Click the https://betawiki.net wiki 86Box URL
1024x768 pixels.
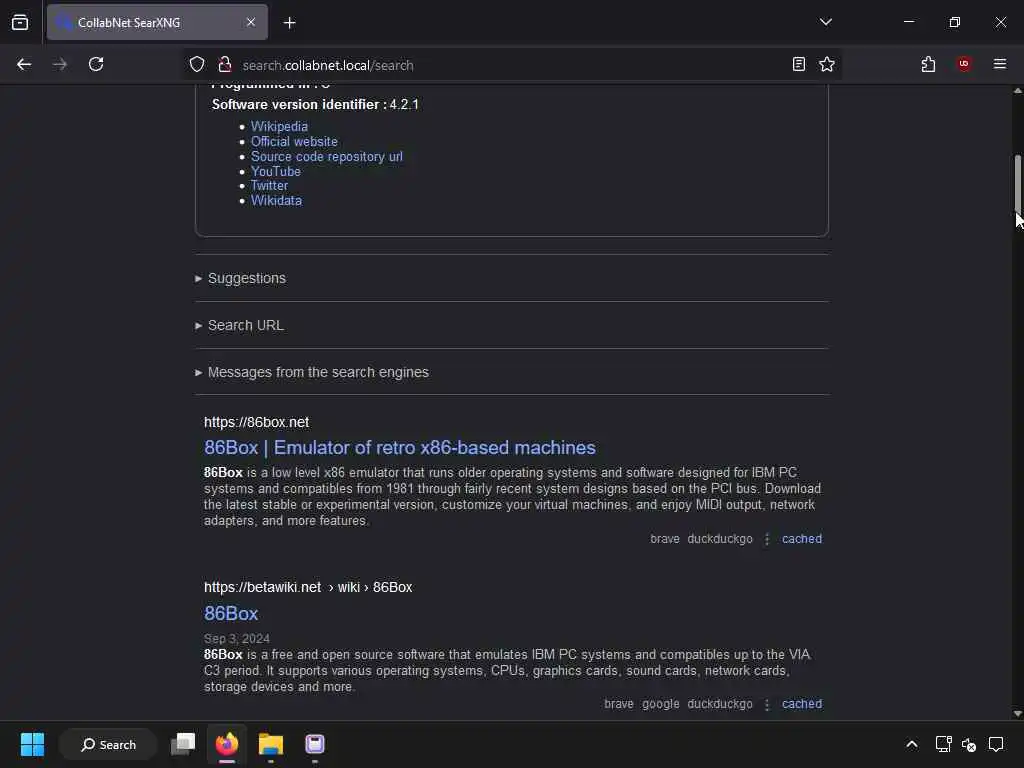point(308,588)
